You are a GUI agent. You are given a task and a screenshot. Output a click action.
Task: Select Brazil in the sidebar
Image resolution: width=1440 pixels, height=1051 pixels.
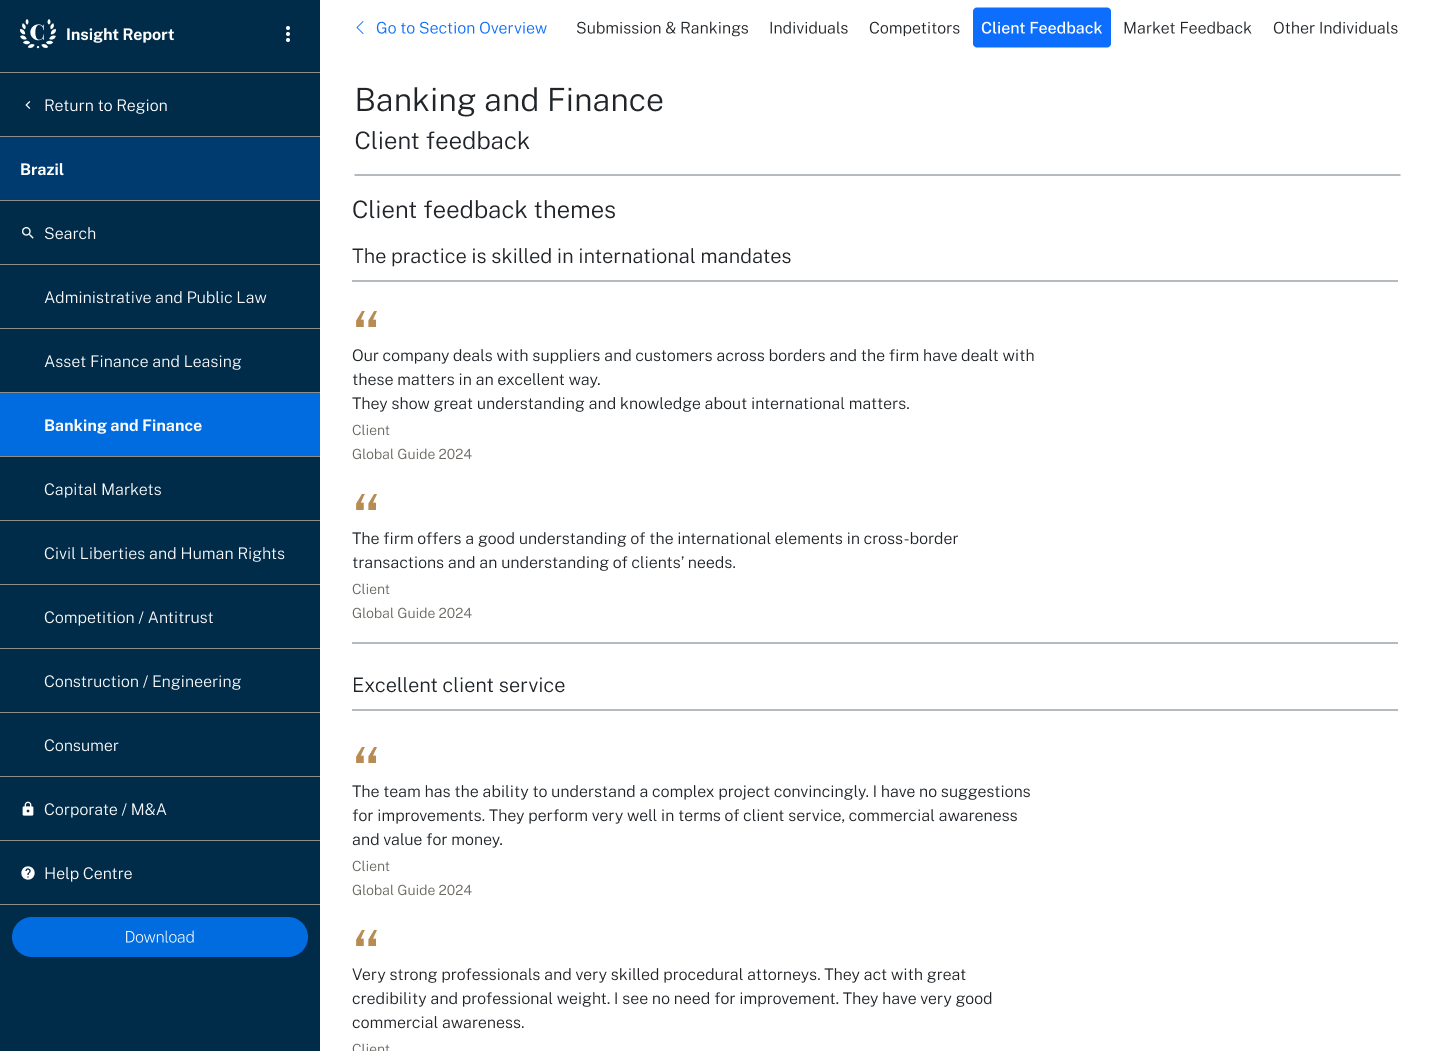42,168
